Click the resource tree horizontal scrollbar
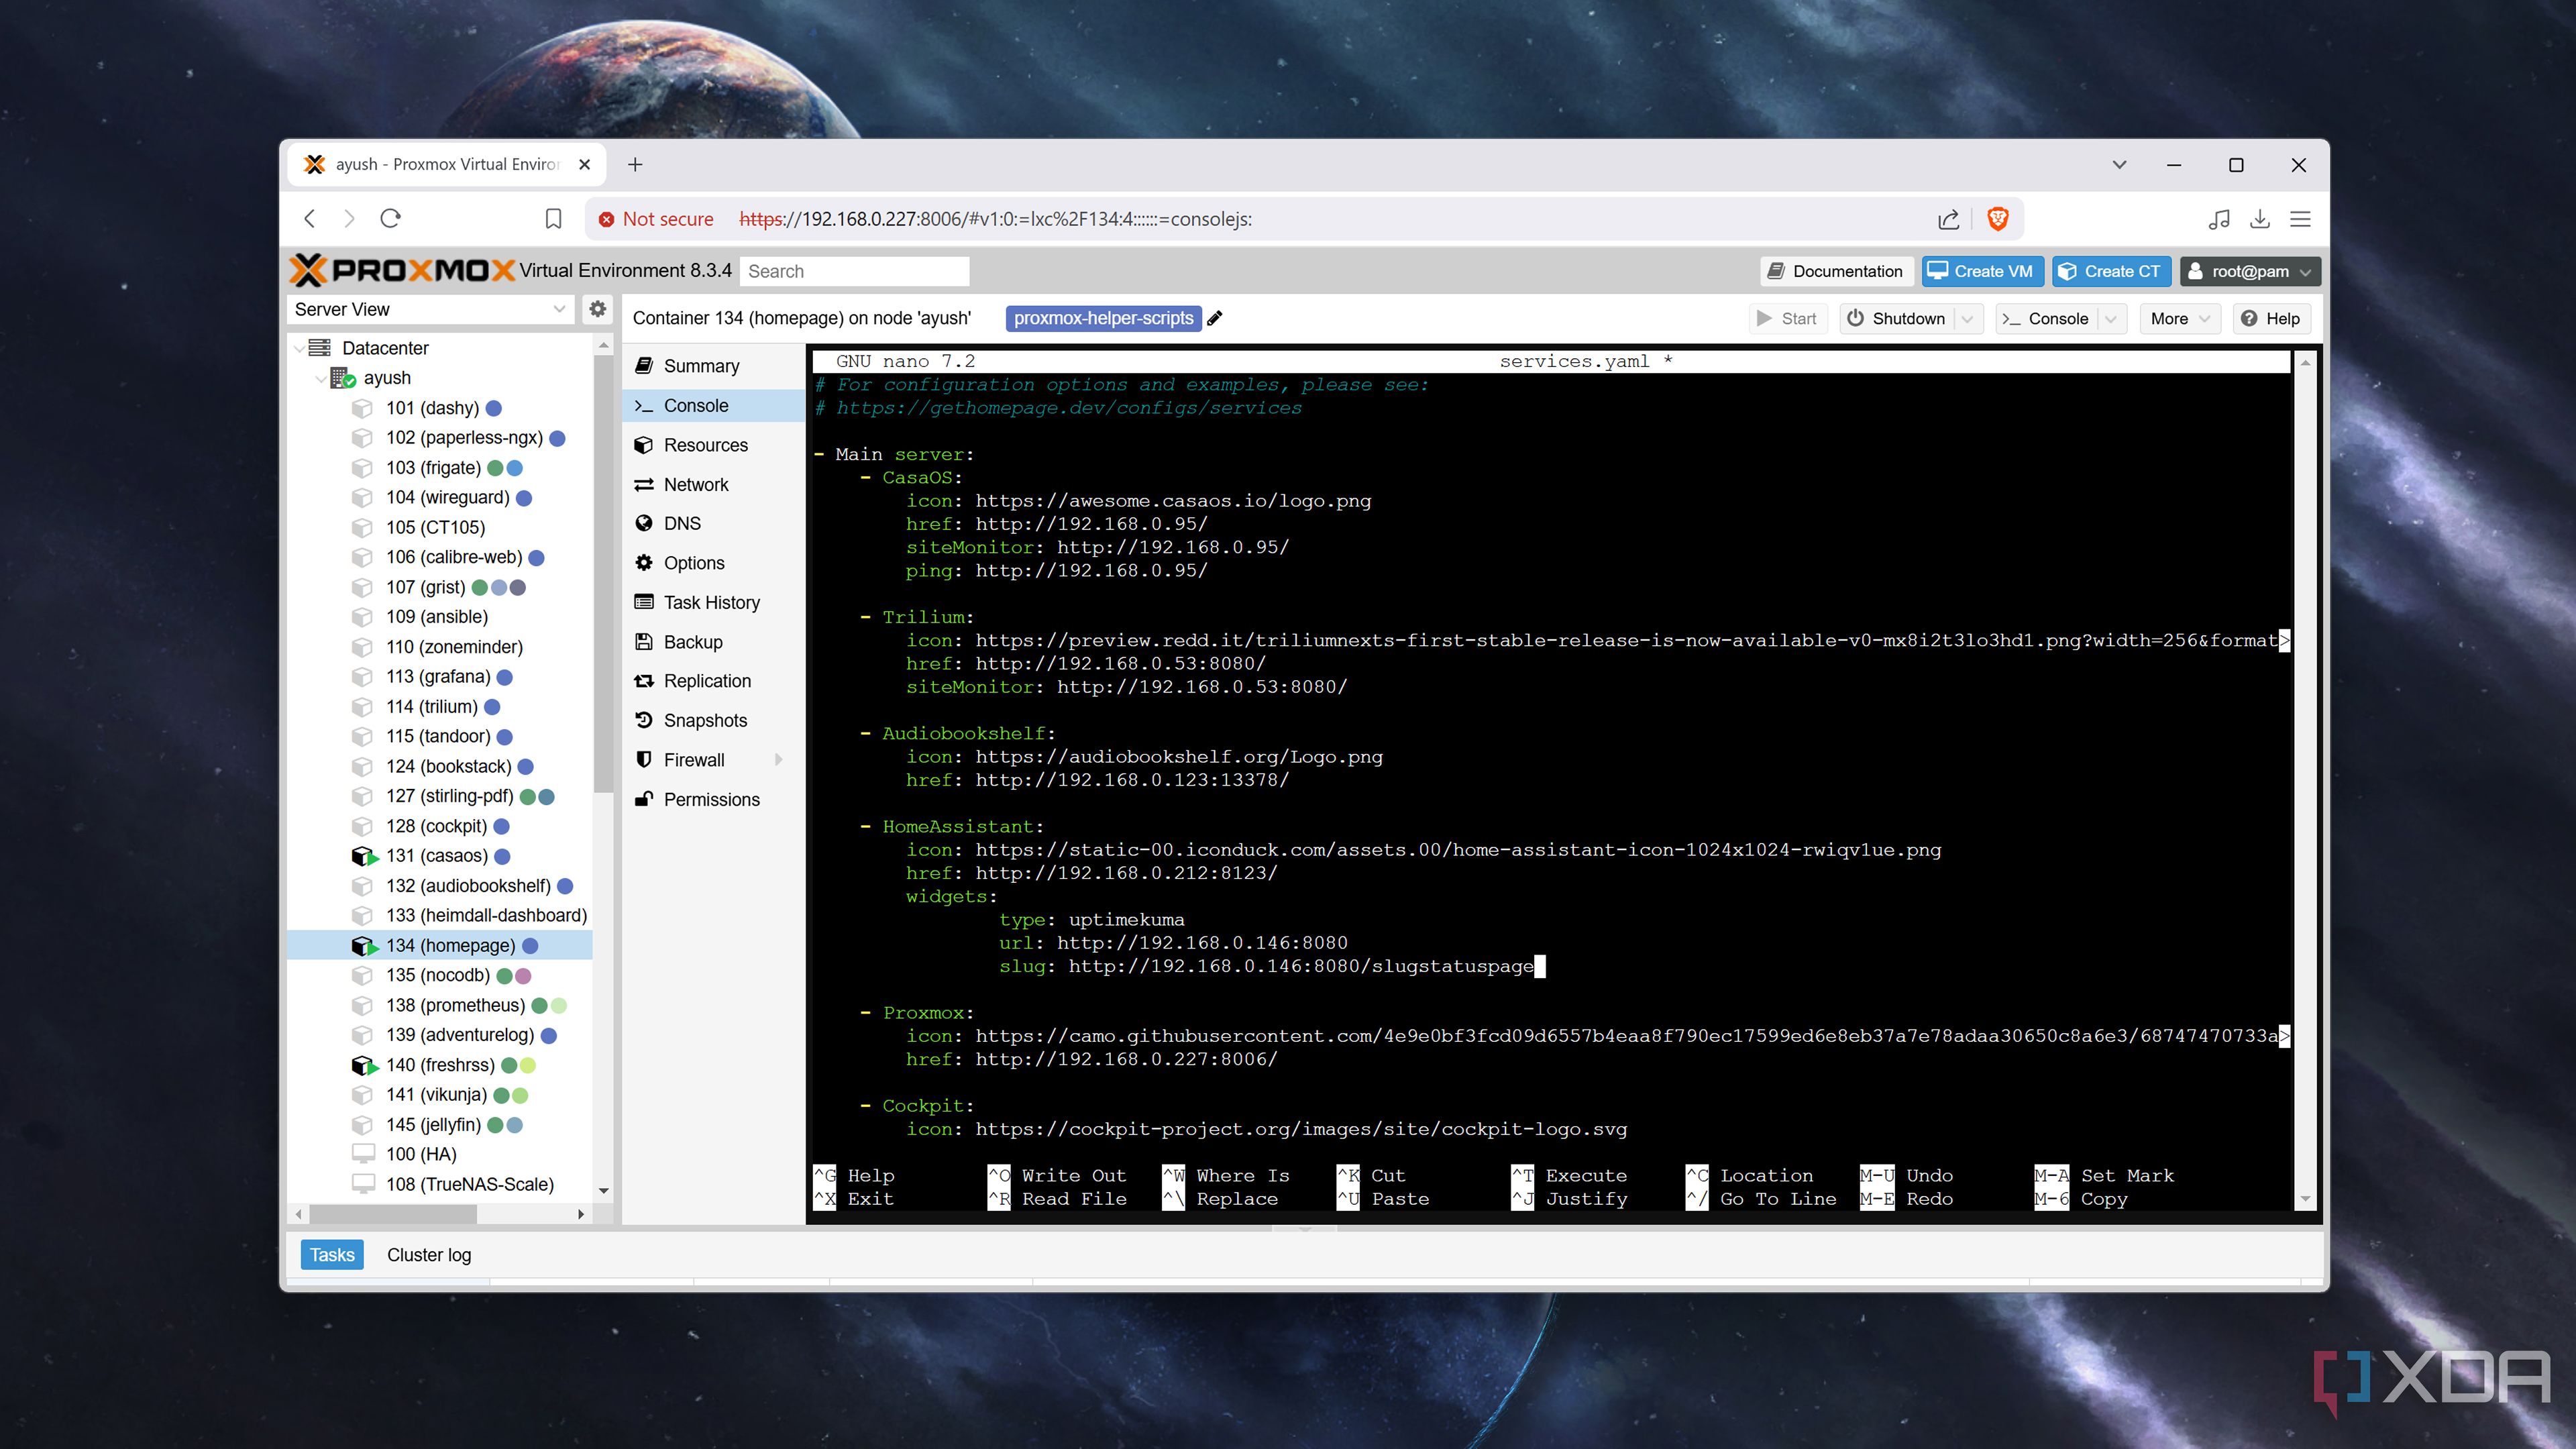 (393, 1214)
